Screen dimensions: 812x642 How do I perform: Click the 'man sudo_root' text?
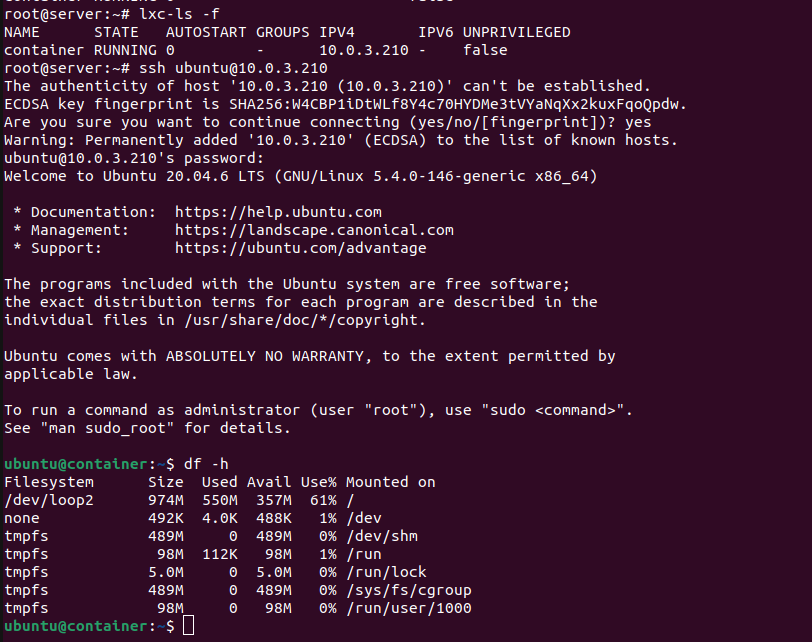107,428
